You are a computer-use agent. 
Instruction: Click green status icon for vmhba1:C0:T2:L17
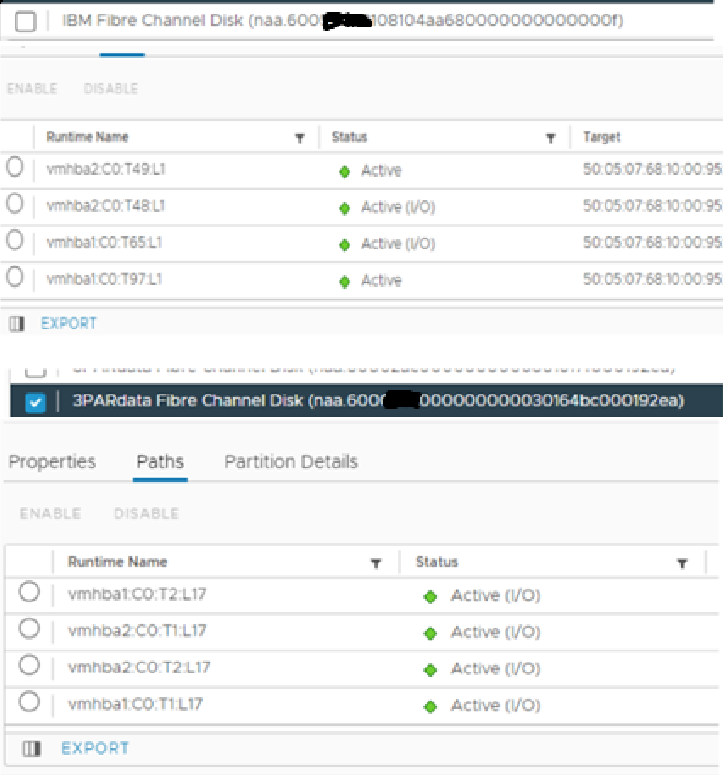(x=431, y=596)
